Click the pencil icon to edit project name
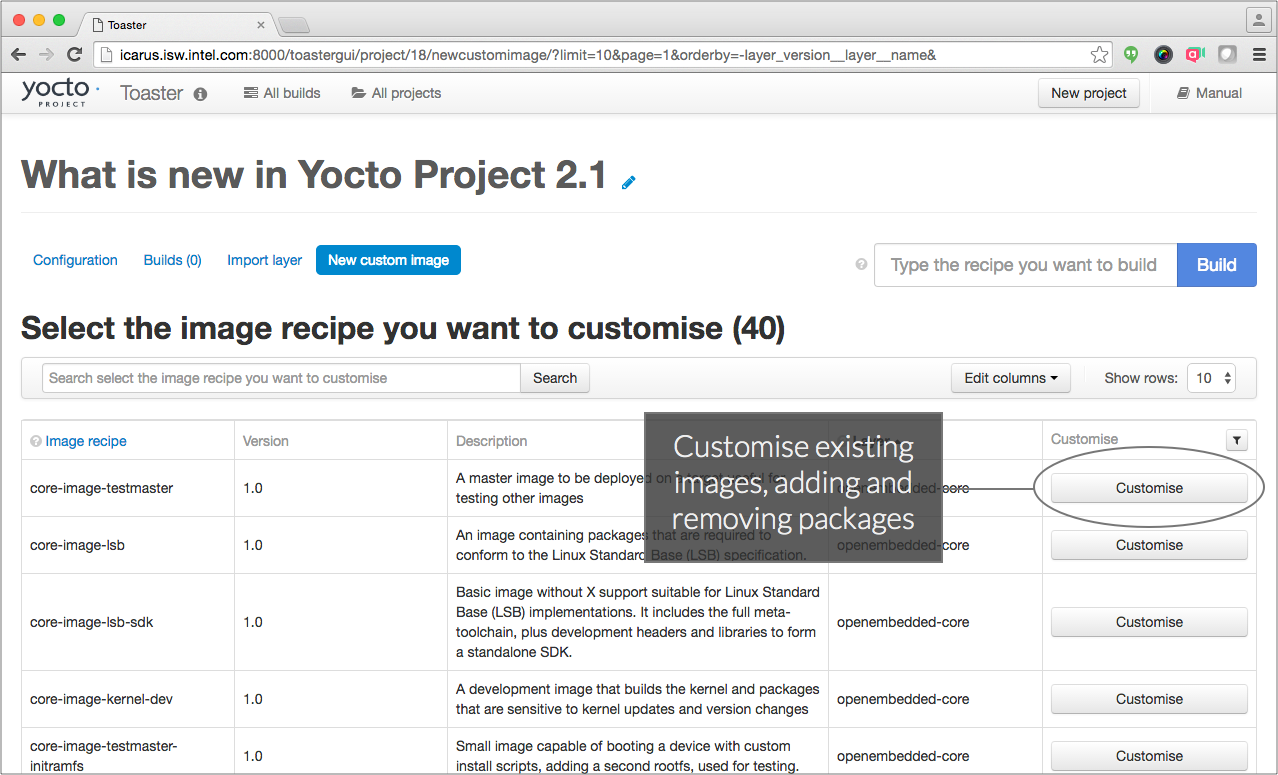Screen dimensions: 1278x775 coord(629,182)
